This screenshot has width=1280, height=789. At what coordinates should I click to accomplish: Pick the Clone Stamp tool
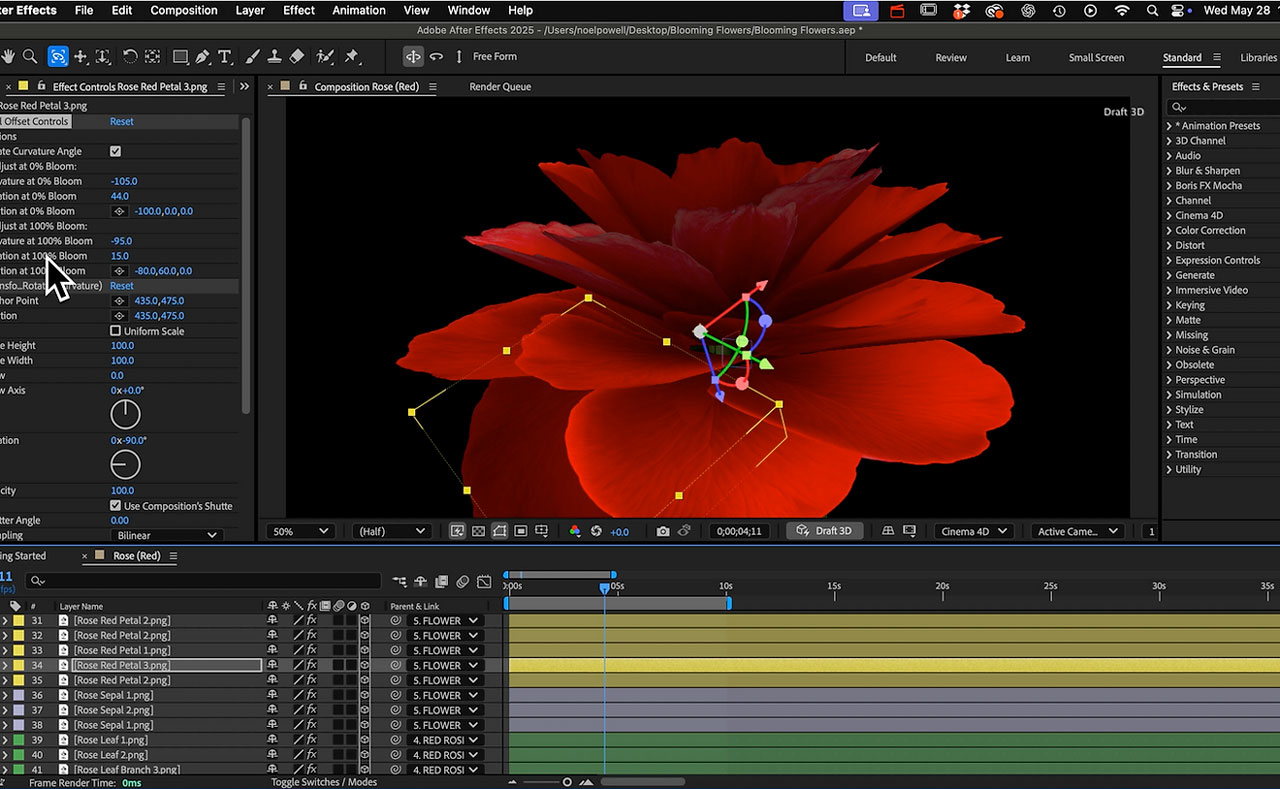(275, 57)
